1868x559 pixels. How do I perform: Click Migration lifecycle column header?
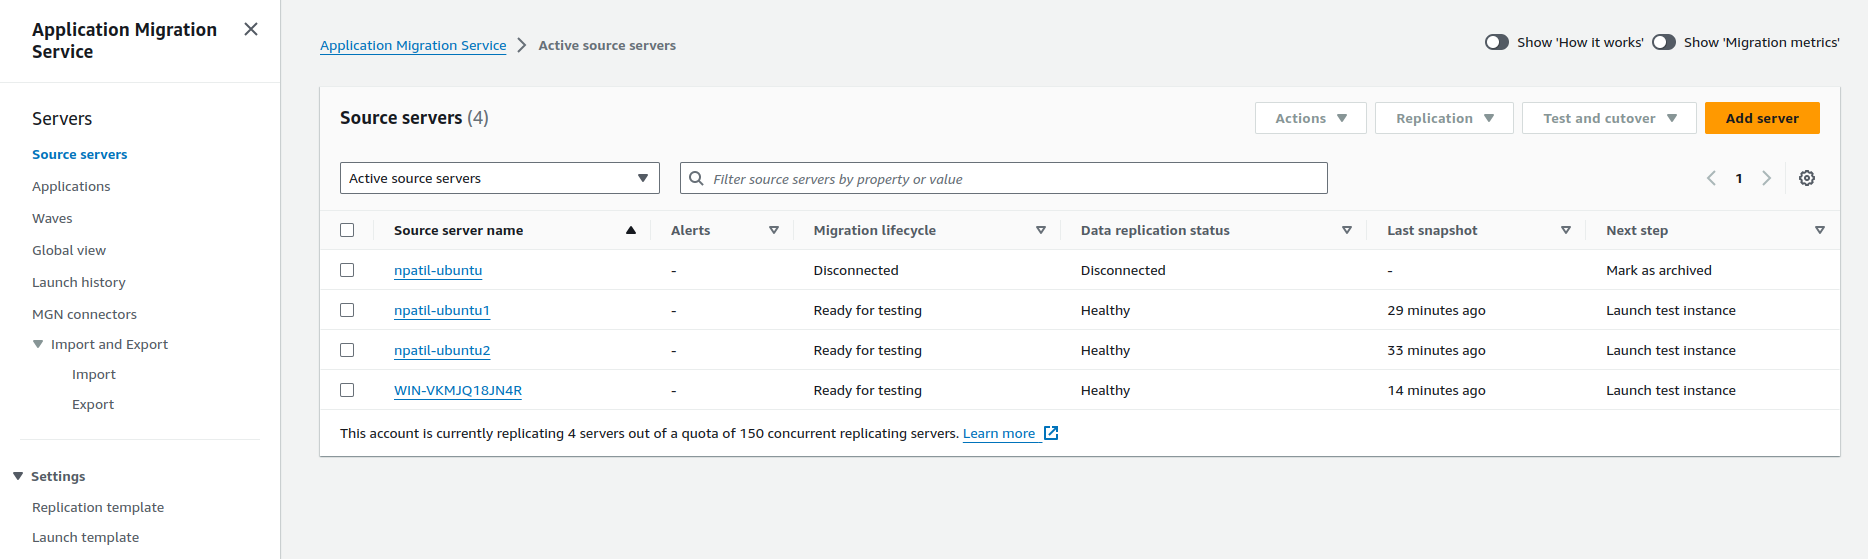point(875,230)
